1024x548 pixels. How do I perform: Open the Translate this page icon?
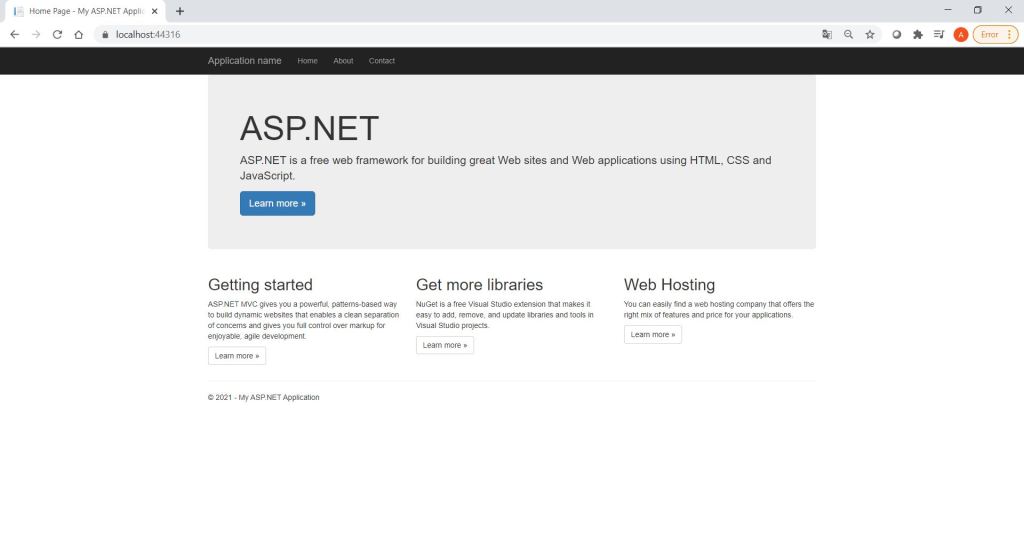[x=827, y=34]
